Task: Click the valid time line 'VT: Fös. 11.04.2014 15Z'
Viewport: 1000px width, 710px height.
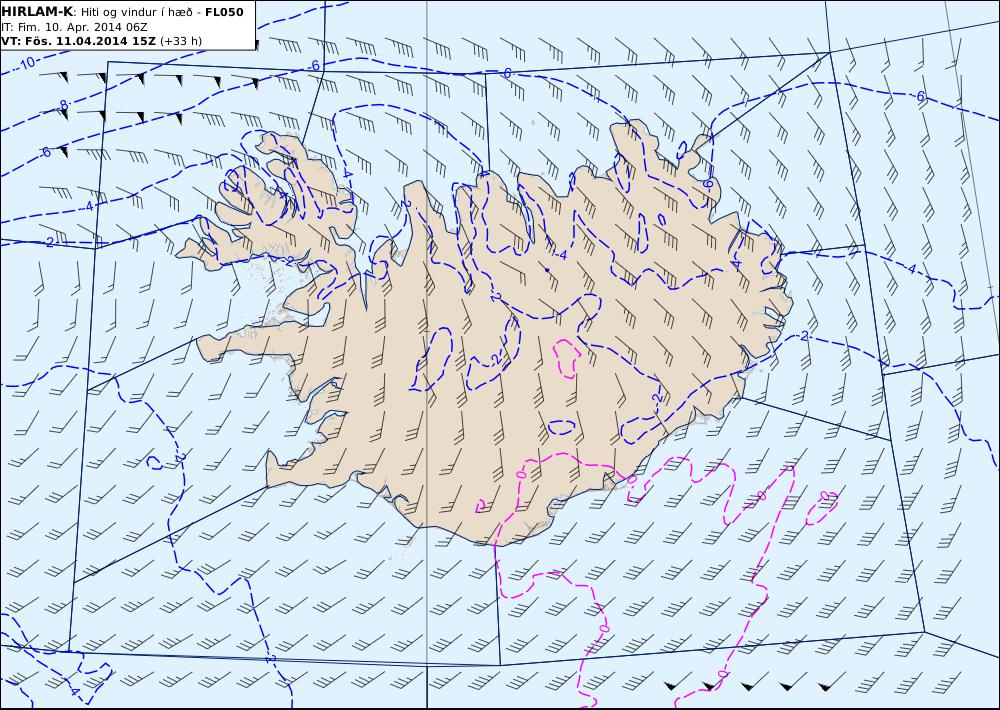Action: [78, 41]
